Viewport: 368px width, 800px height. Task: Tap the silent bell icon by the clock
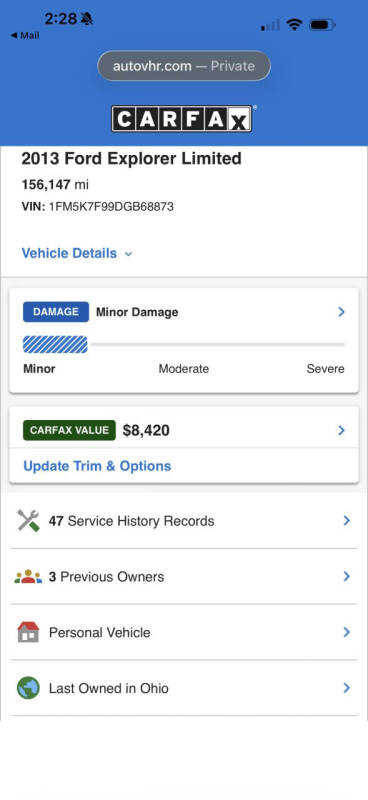[x=87, y=19]
